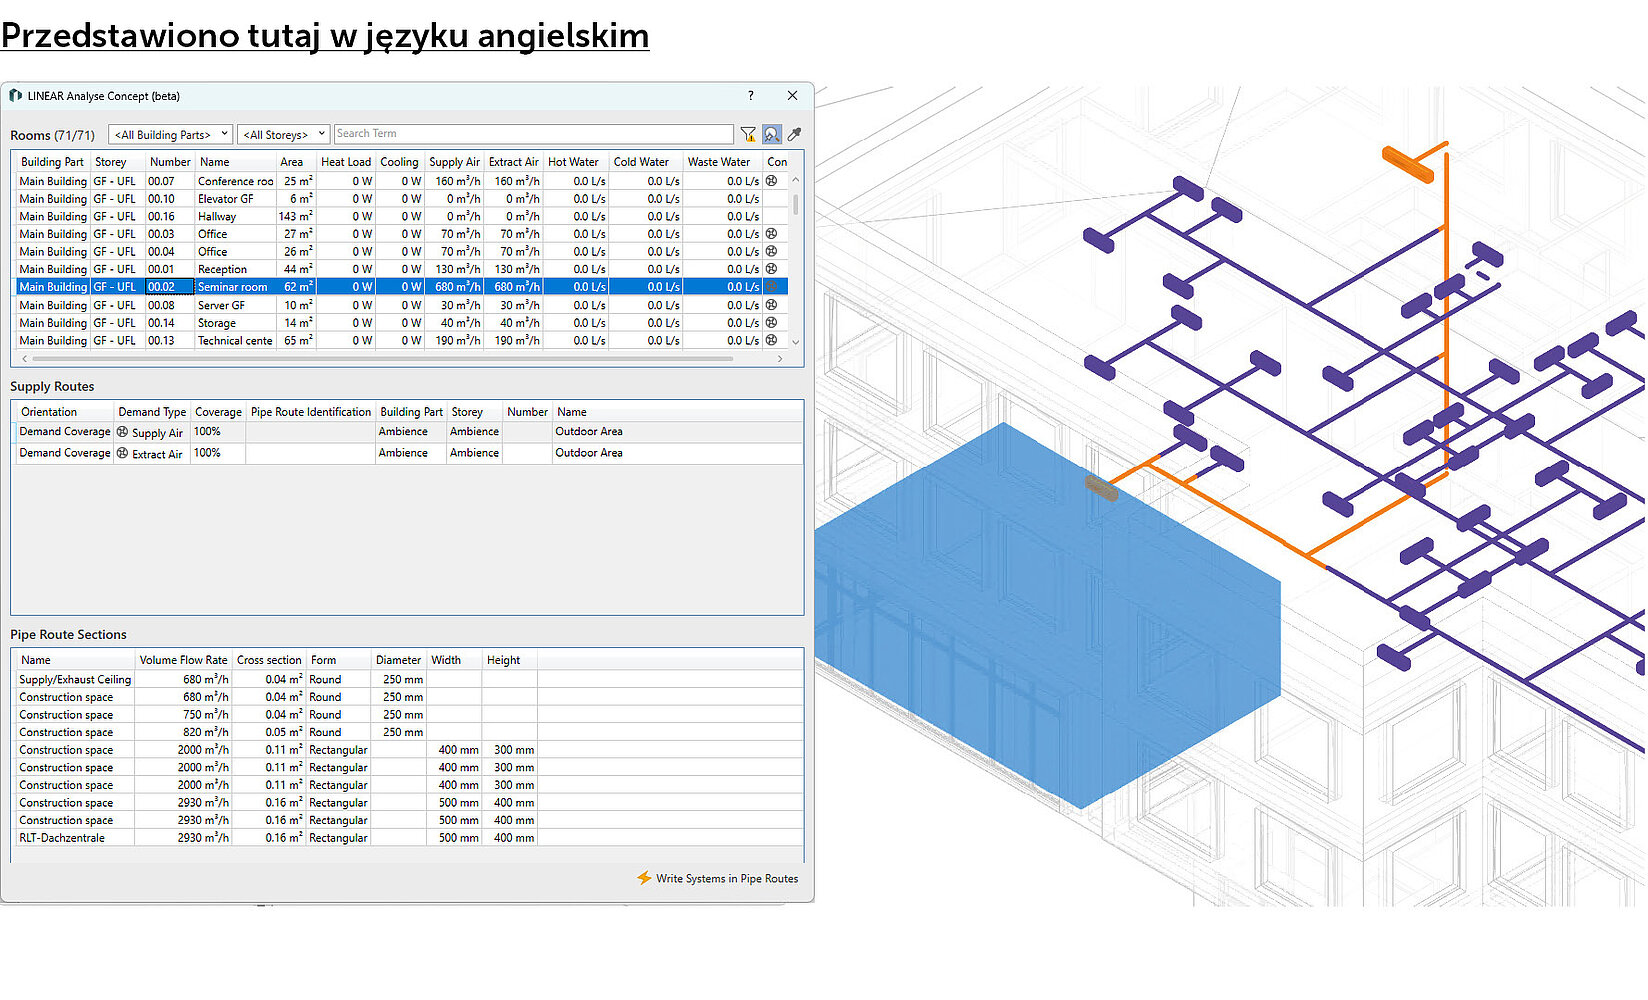
Task: Click the ventilation icon in Technical centre row
Action: click(x=772, y=340)
